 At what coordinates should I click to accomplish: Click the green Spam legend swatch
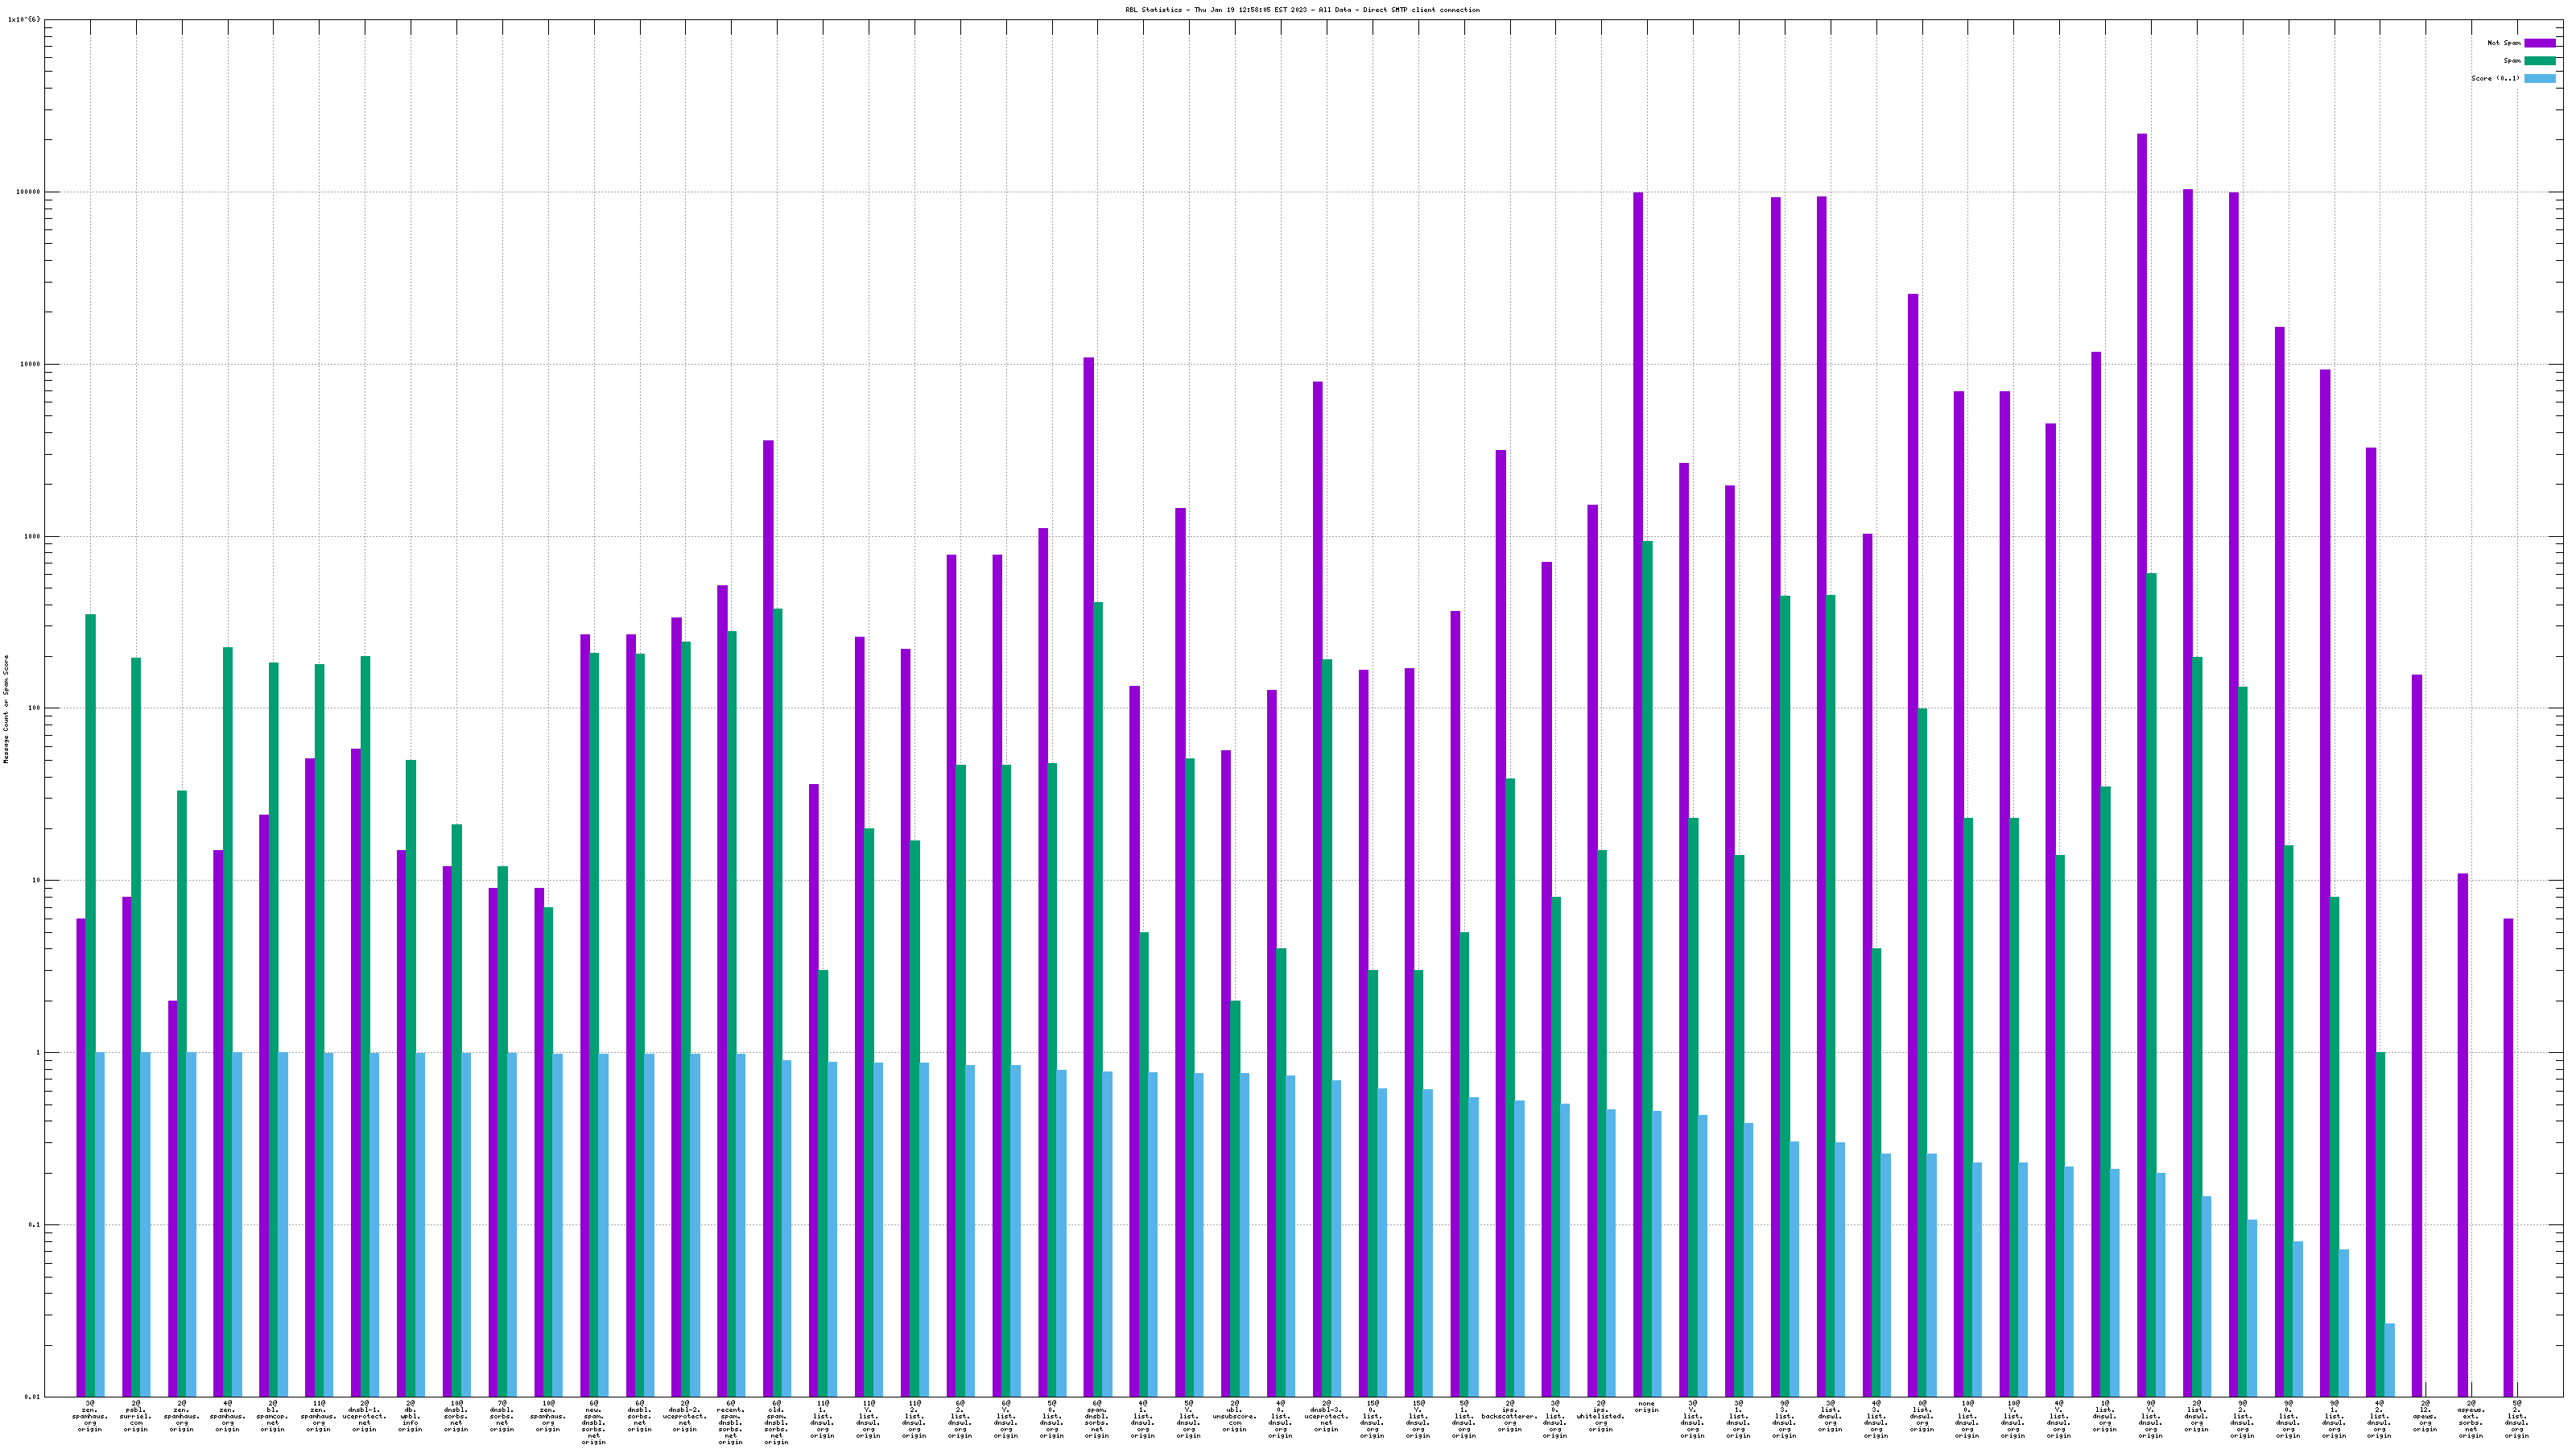[x=2539, y=61]
